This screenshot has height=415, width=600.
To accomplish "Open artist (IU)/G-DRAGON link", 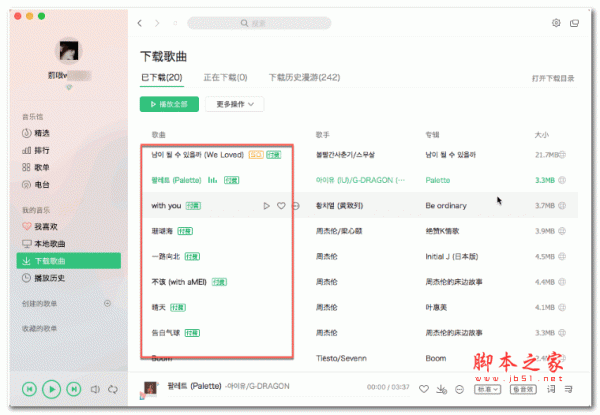I will 360,180.
